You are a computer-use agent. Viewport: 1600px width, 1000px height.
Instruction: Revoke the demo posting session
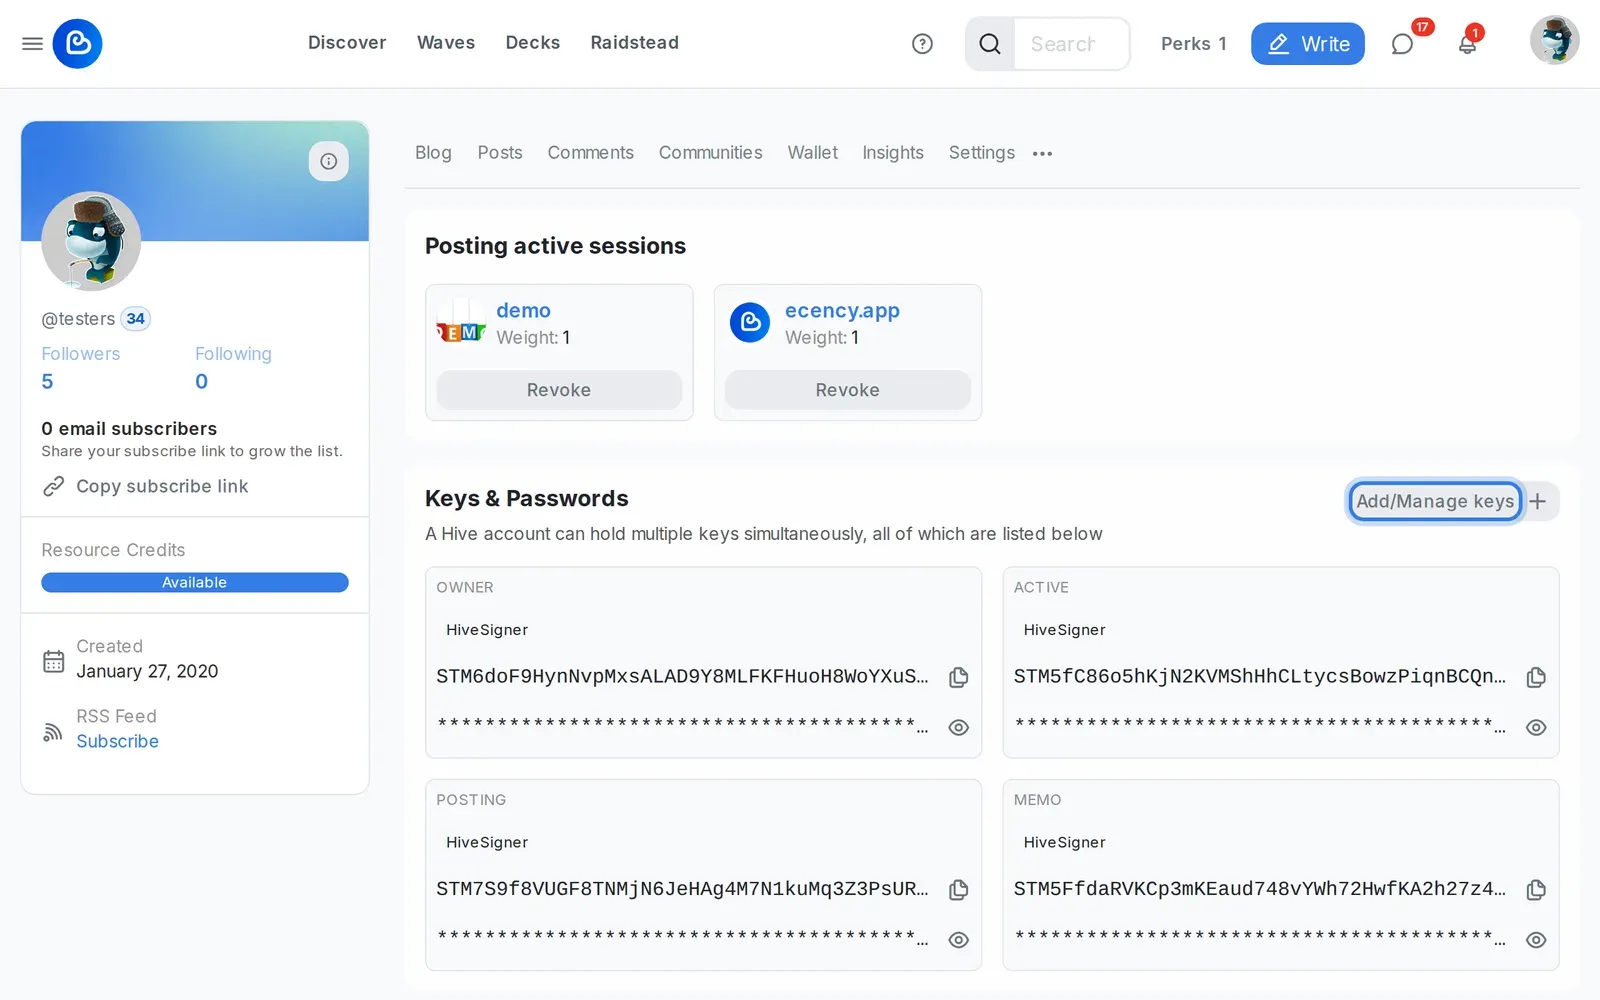559,390
